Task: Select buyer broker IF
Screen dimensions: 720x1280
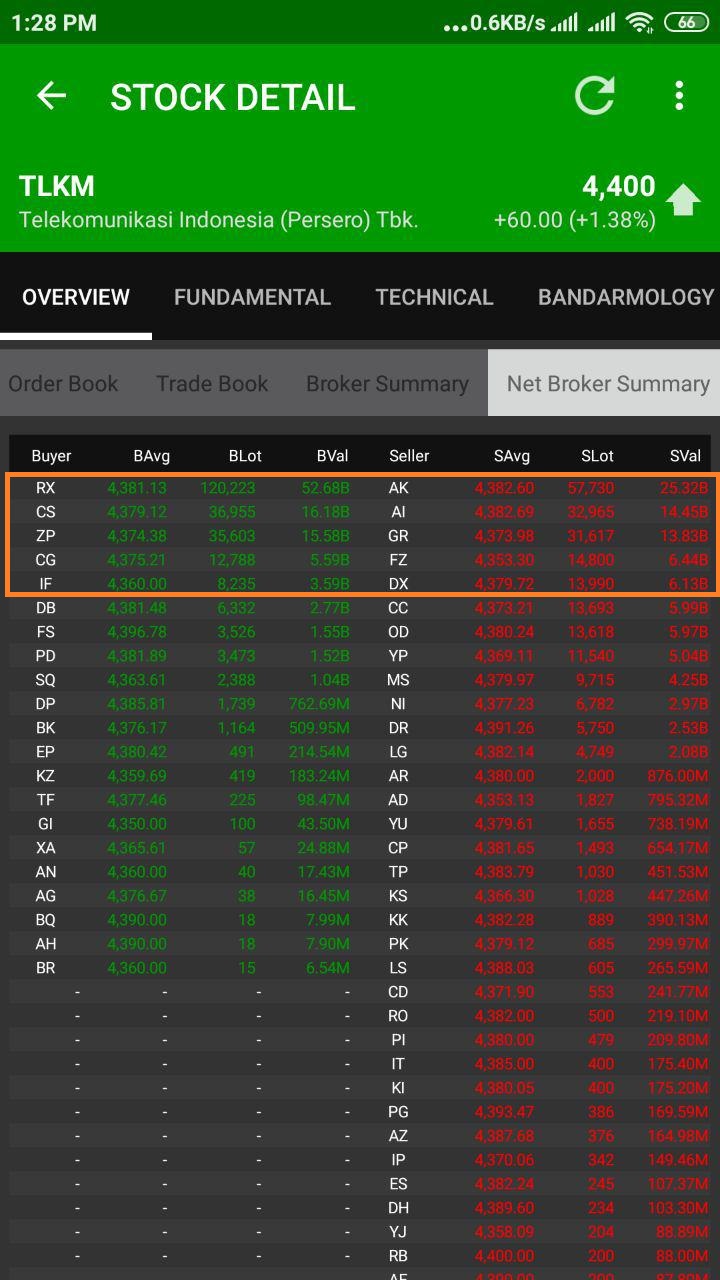Action: (45, 584)
